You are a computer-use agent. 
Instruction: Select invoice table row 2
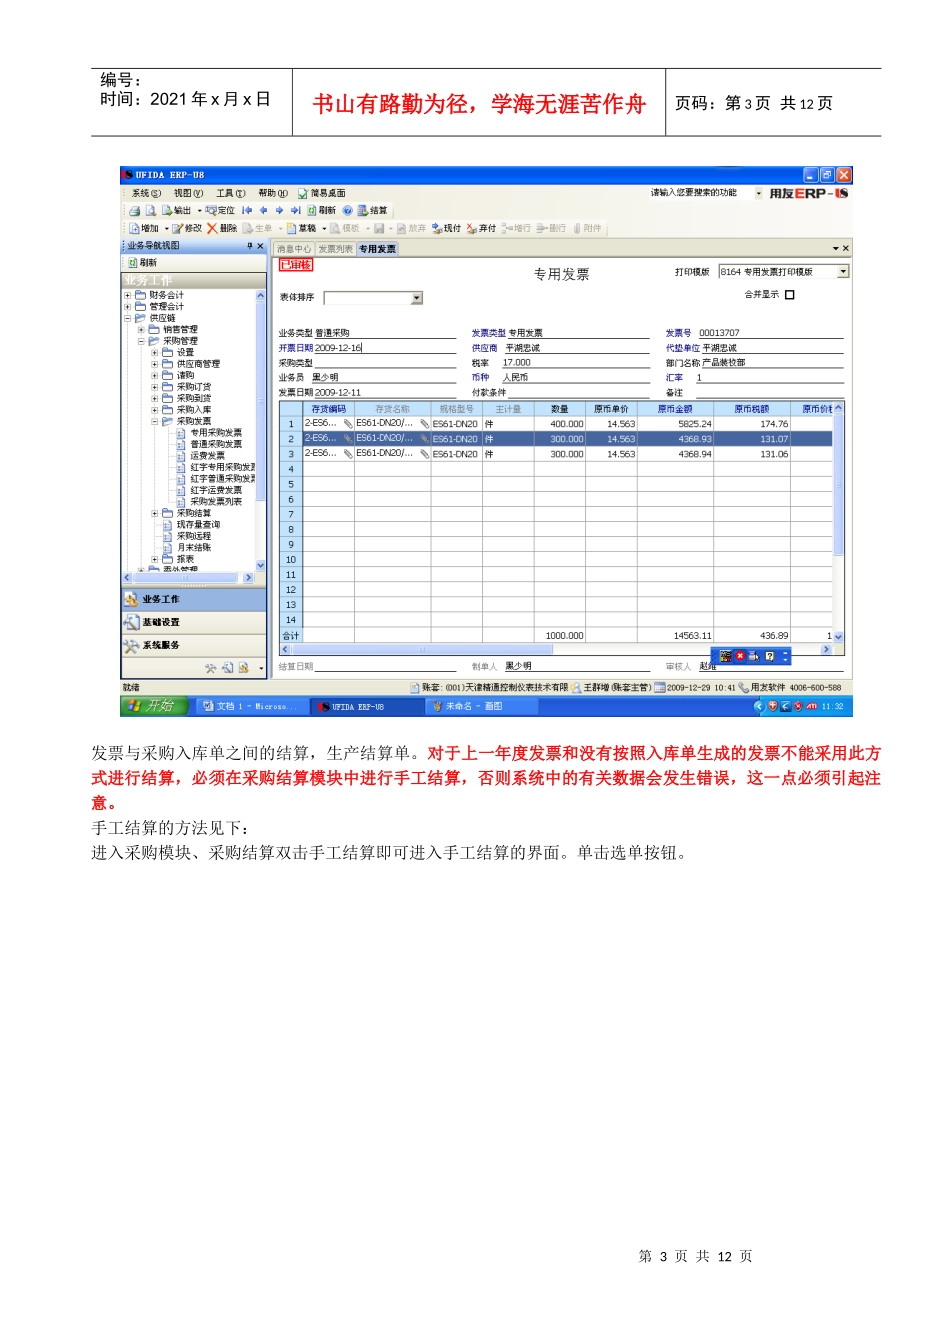(556, 439)
